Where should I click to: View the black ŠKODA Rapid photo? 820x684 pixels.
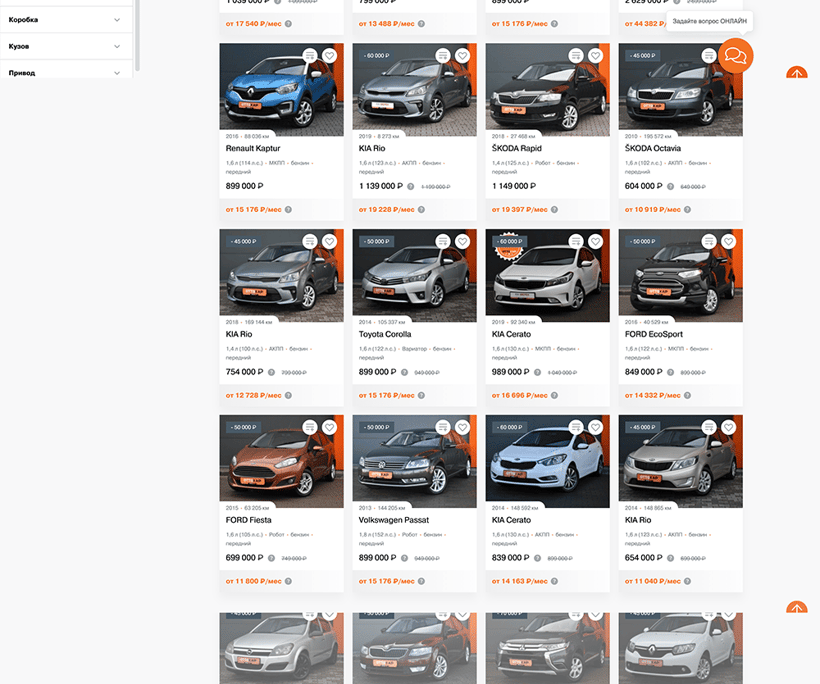point(548,89)
